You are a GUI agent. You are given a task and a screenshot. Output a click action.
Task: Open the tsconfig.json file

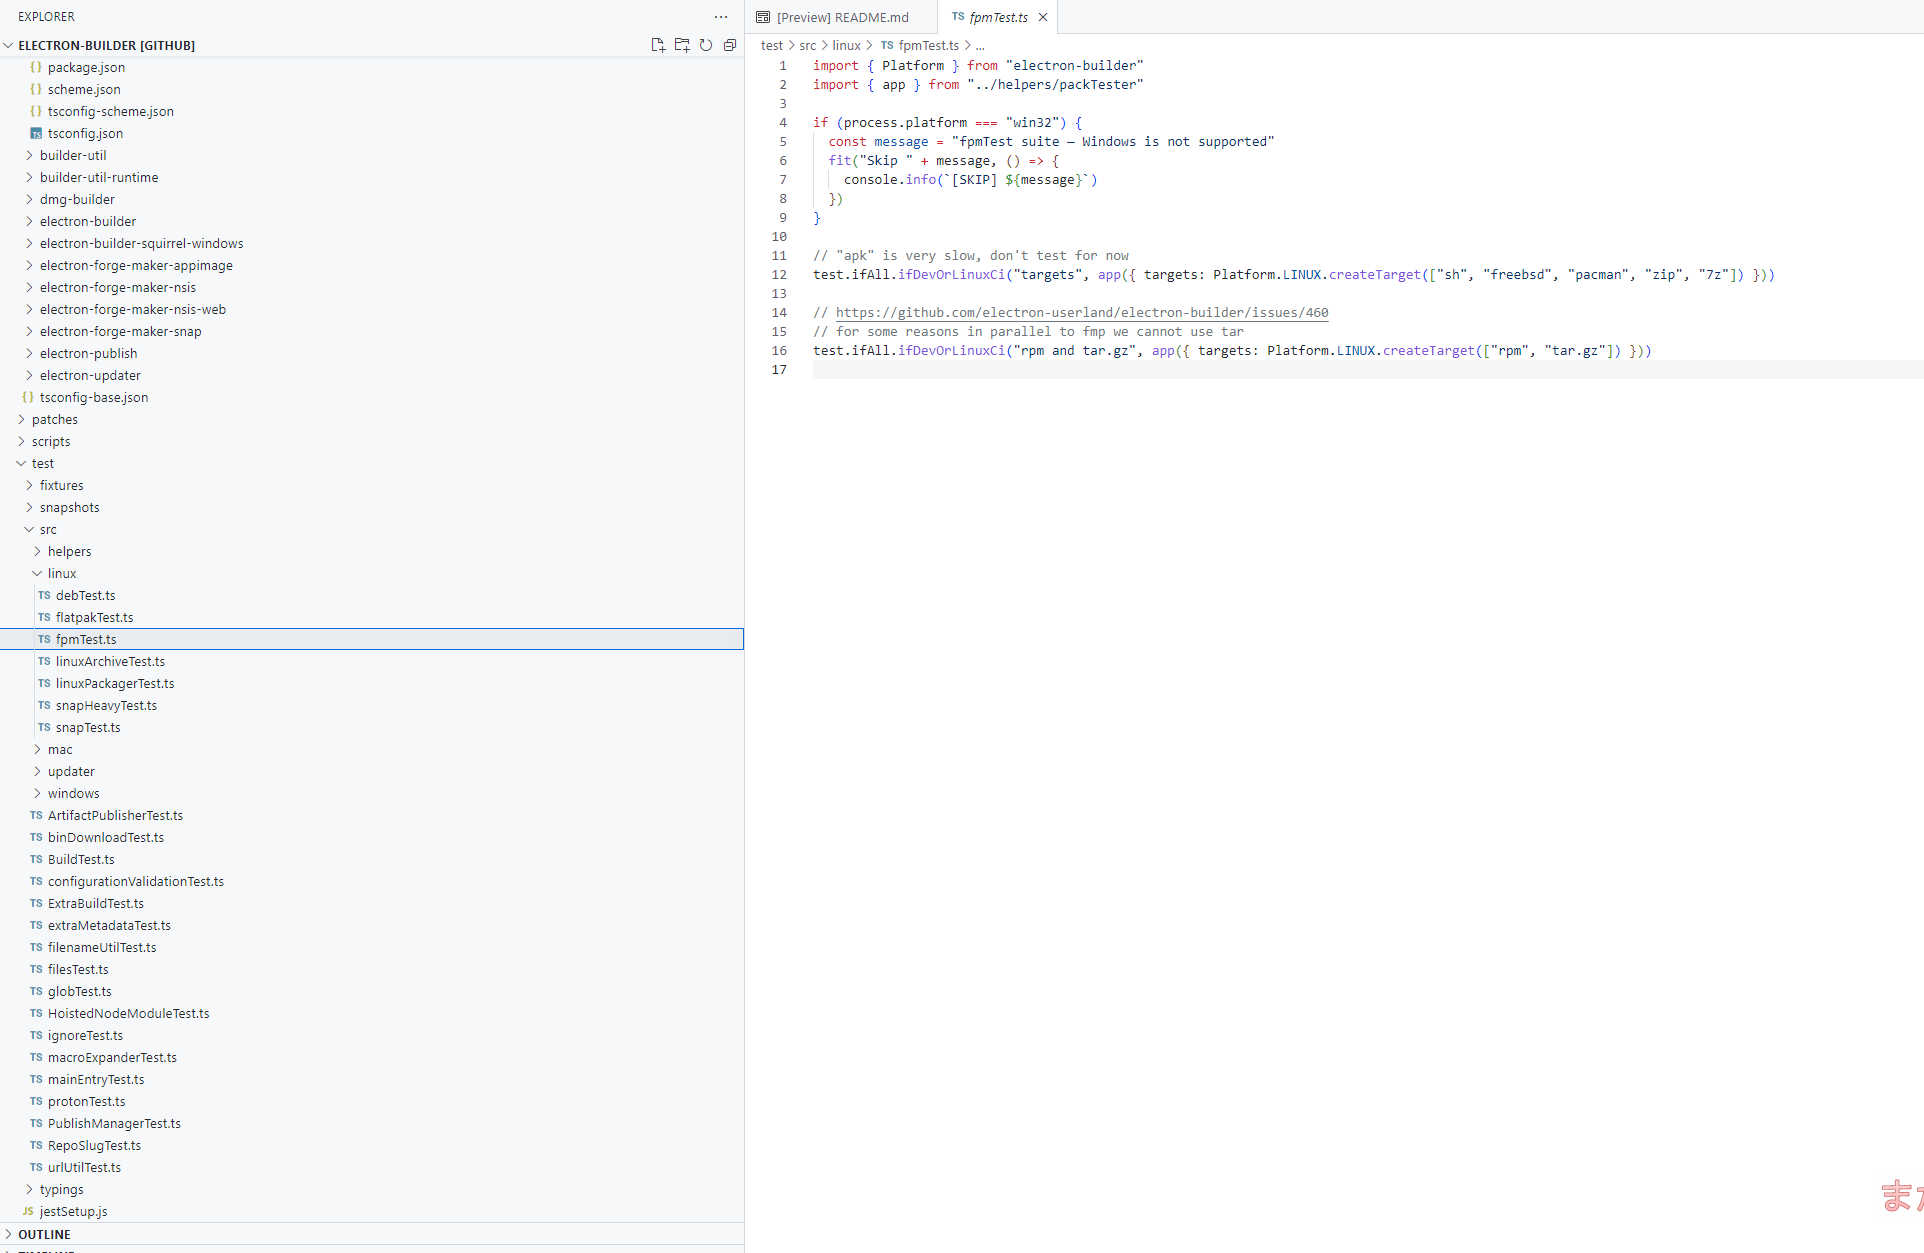point(85,133)
